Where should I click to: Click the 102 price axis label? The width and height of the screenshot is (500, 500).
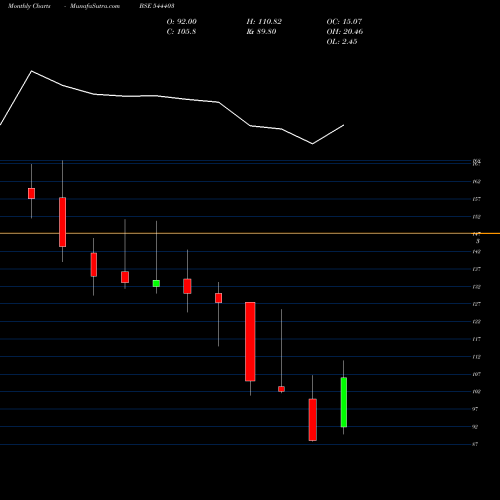(477, 392)
